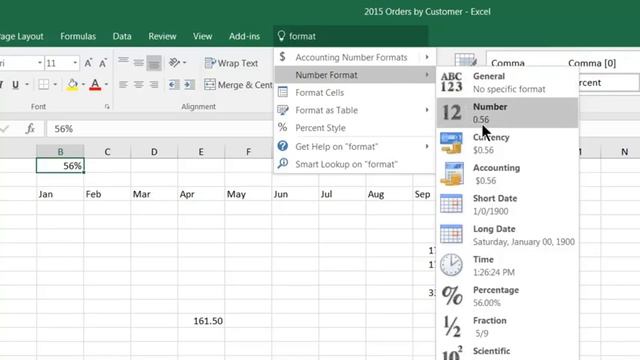Apply the Fraction format
This screenshot has height=360, width=640.
[507, 327]
